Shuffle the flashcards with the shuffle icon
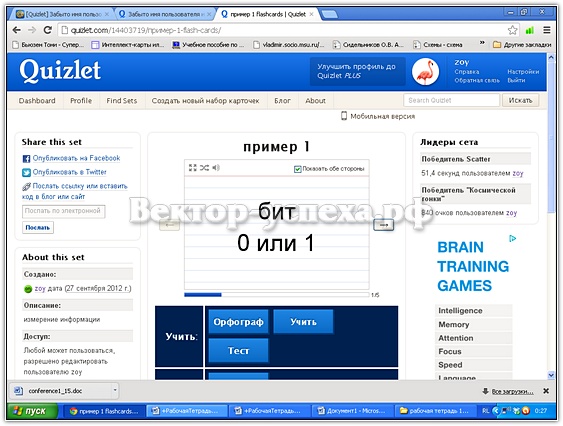Viewport: 563px width, 426px height. tap(204, 168)
